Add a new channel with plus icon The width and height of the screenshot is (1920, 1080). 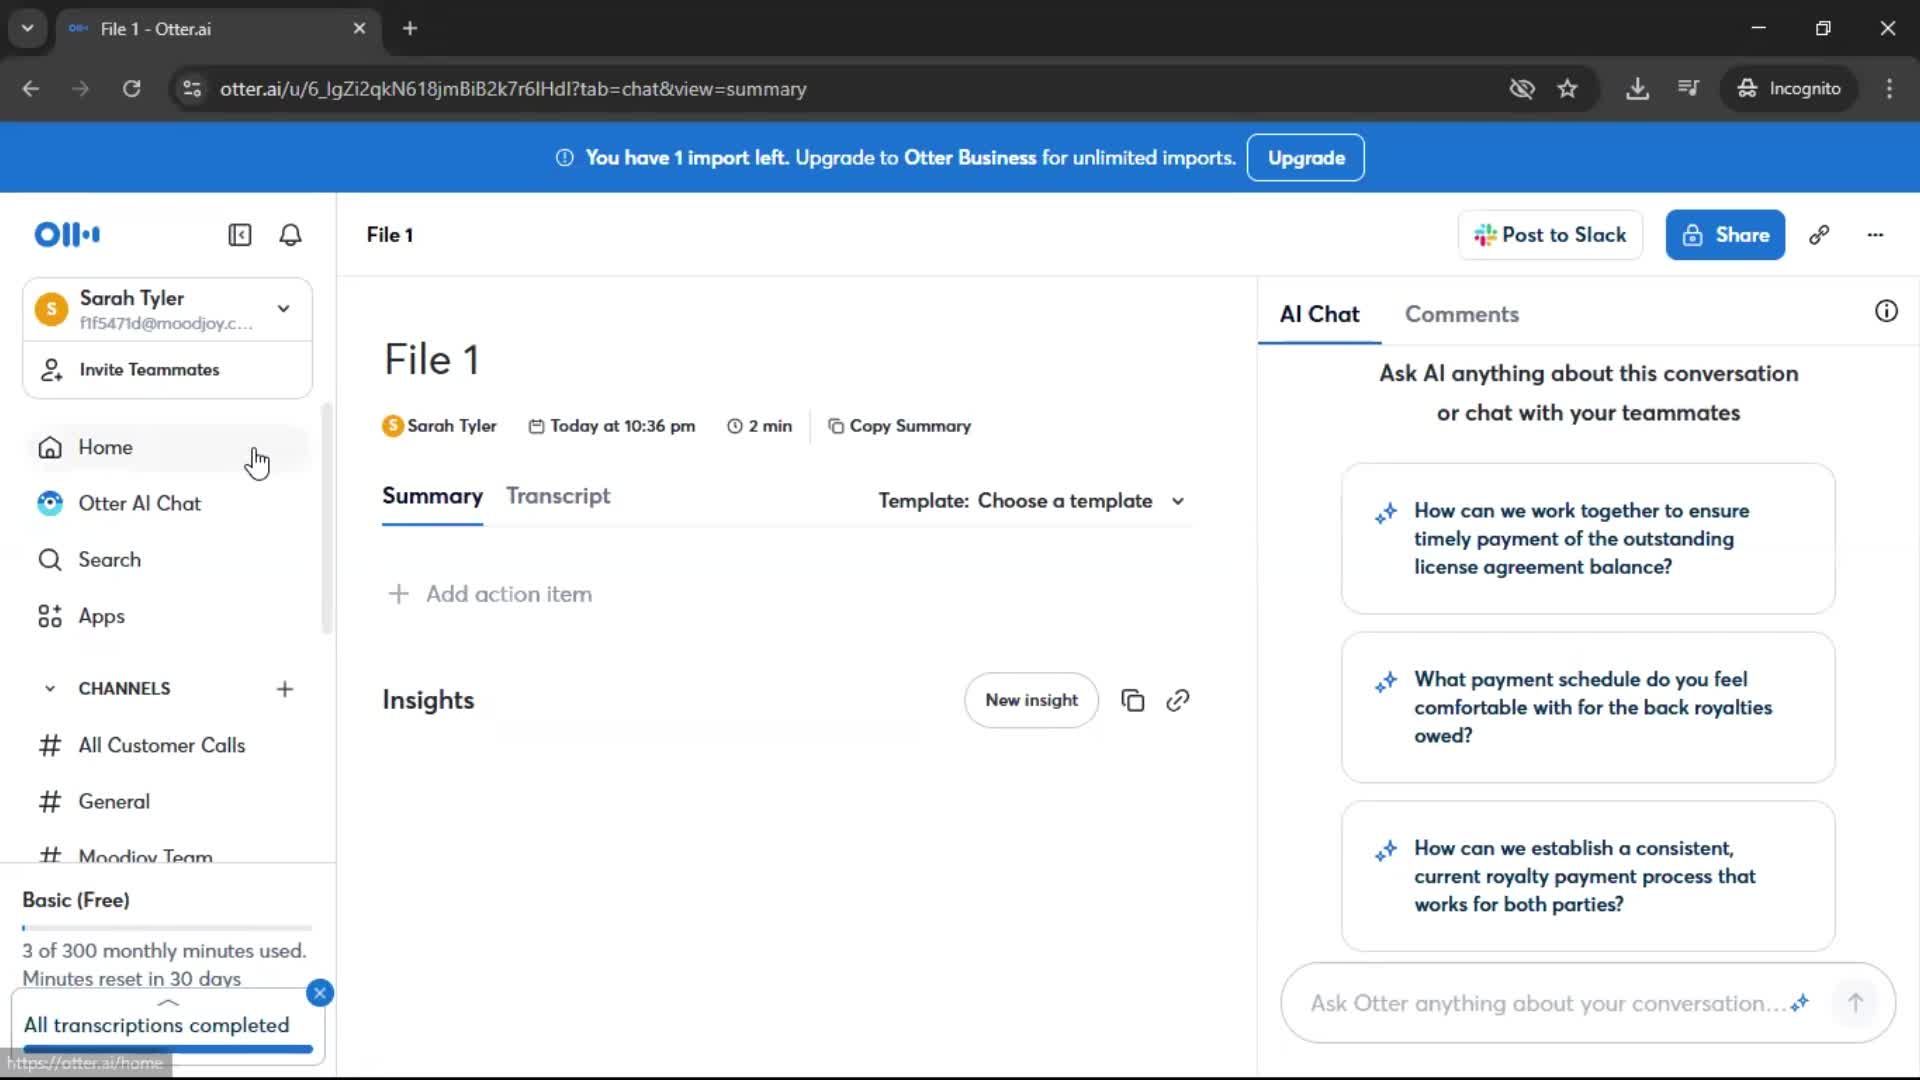pyautogui.click(x=285, y=689)
